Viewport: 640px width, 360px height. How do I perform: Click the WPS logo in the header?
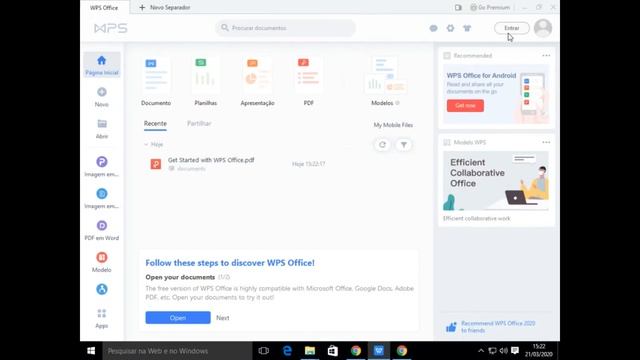pyautogui.click(x=111, y=28)
